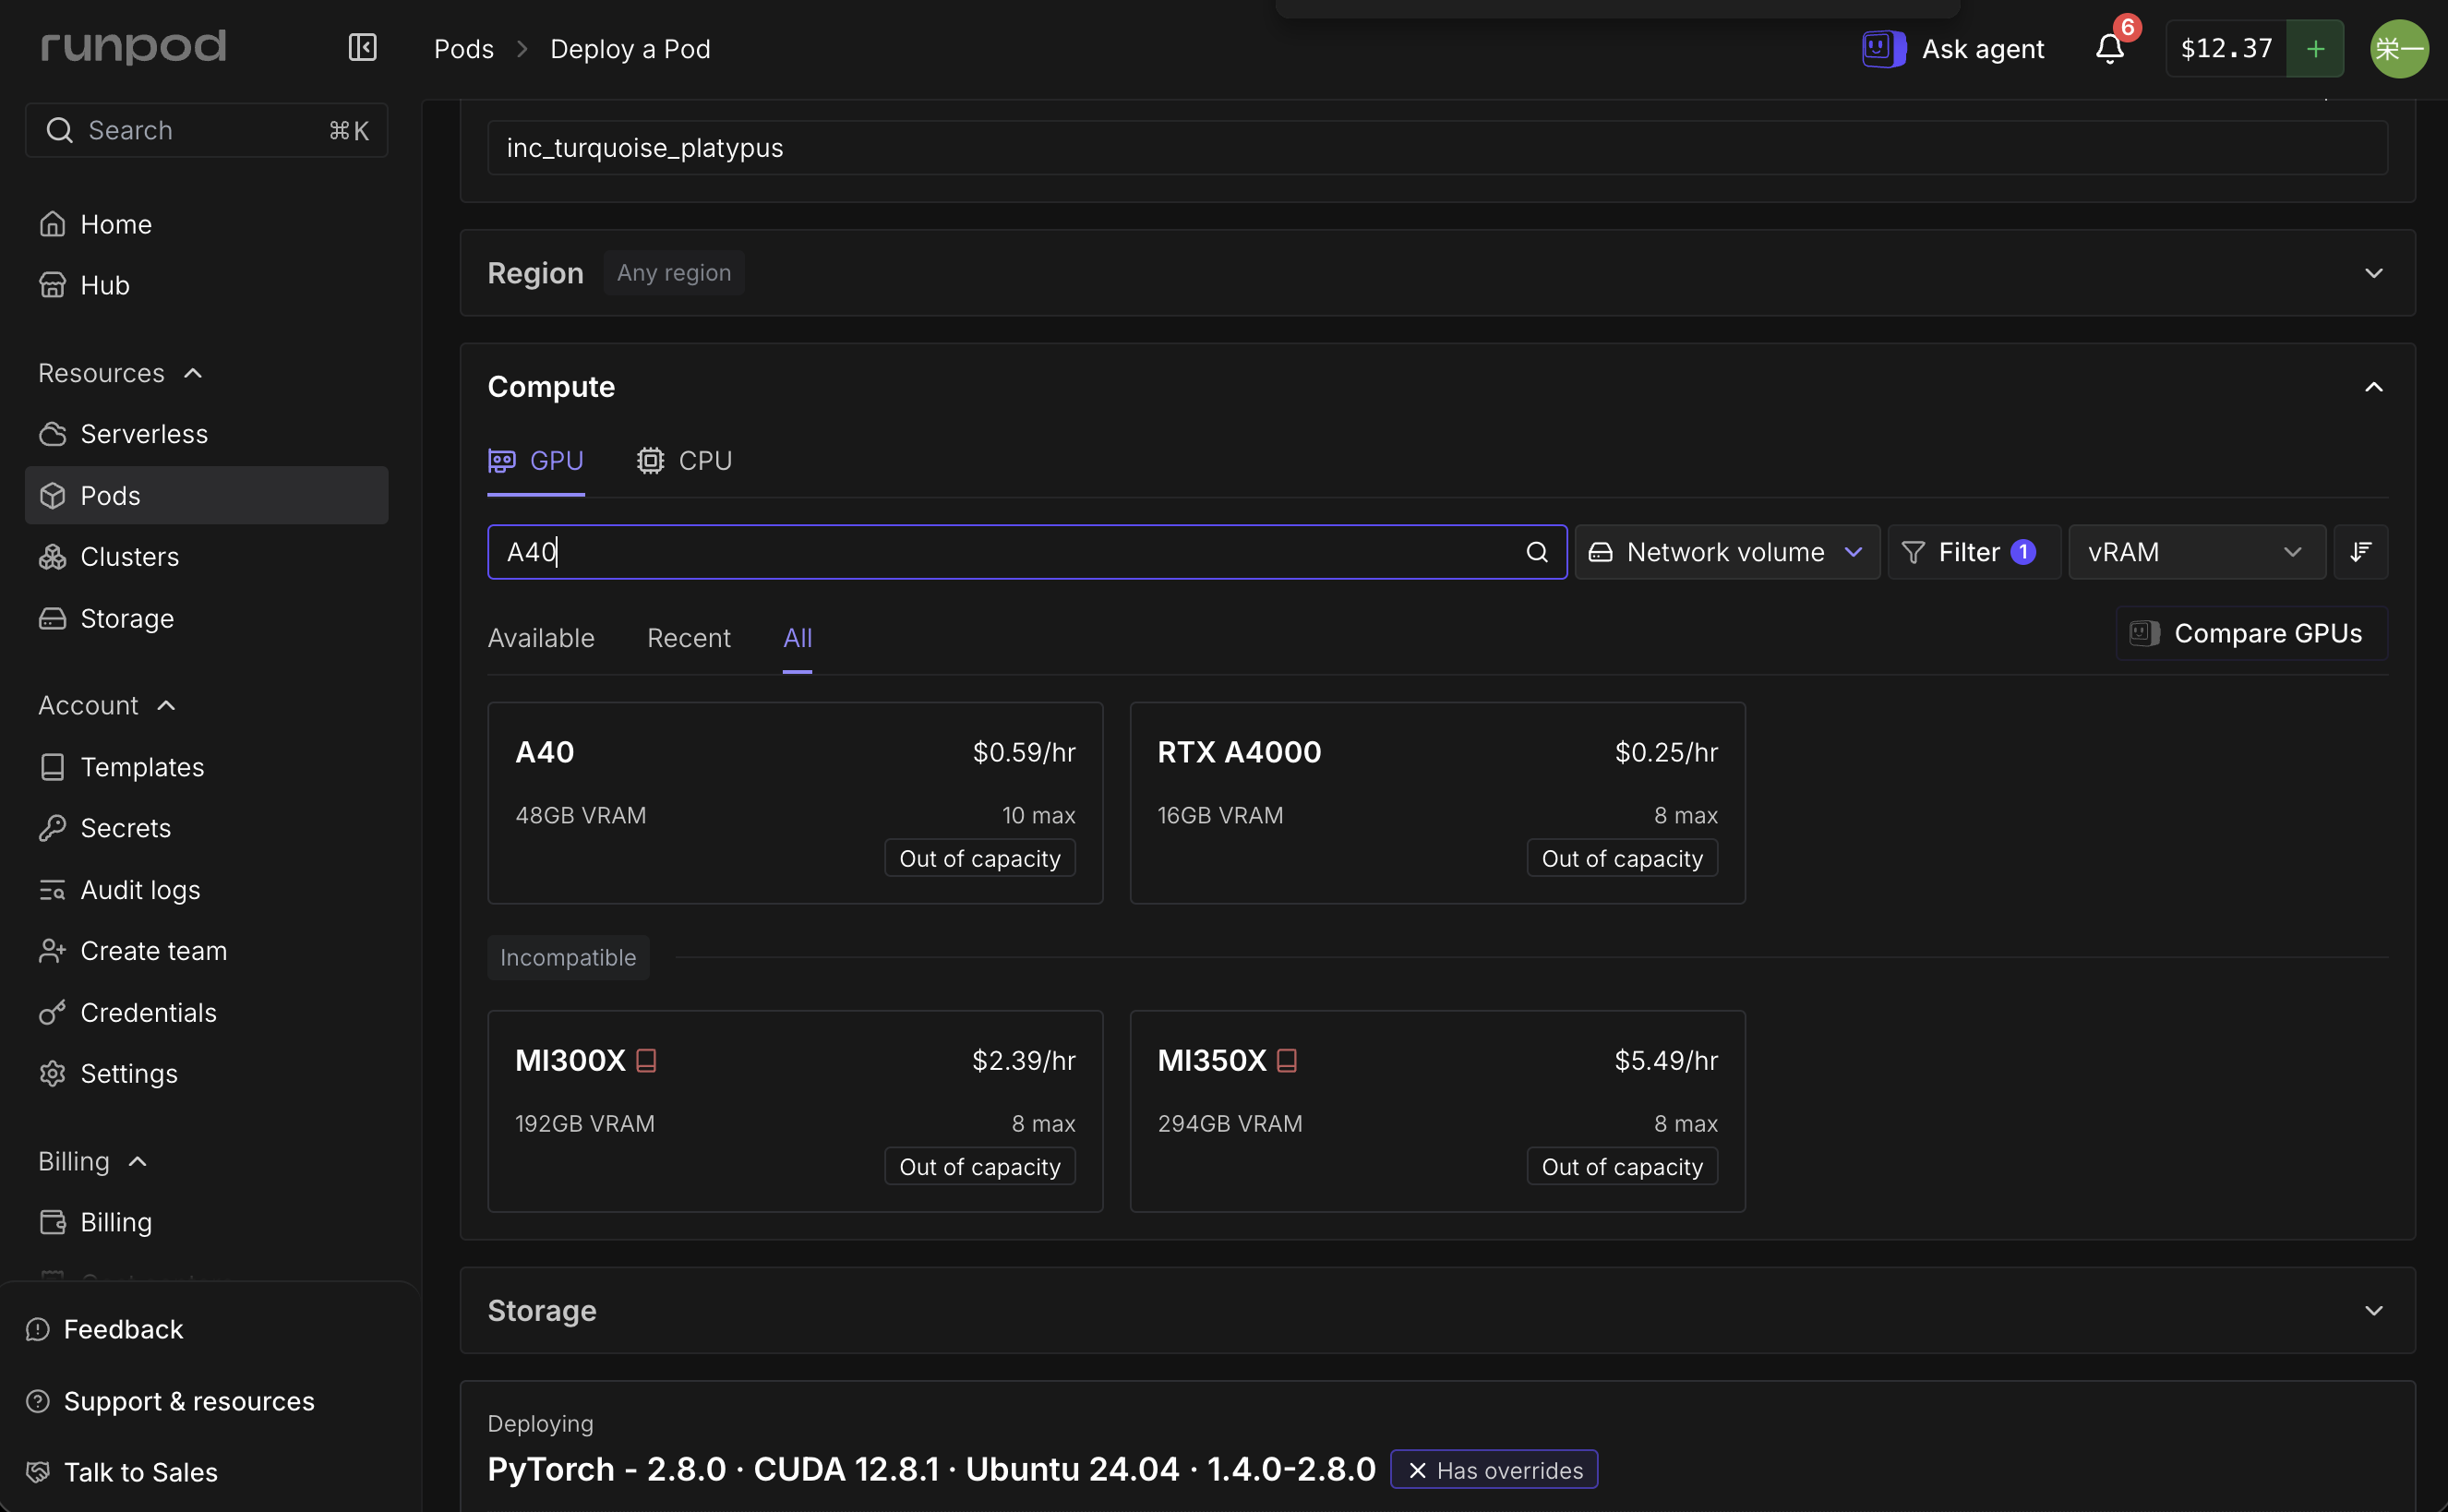Open the vRAM sort dropdown
The width and height of the screenshot is (2448, 1512).
(2196, 552)
